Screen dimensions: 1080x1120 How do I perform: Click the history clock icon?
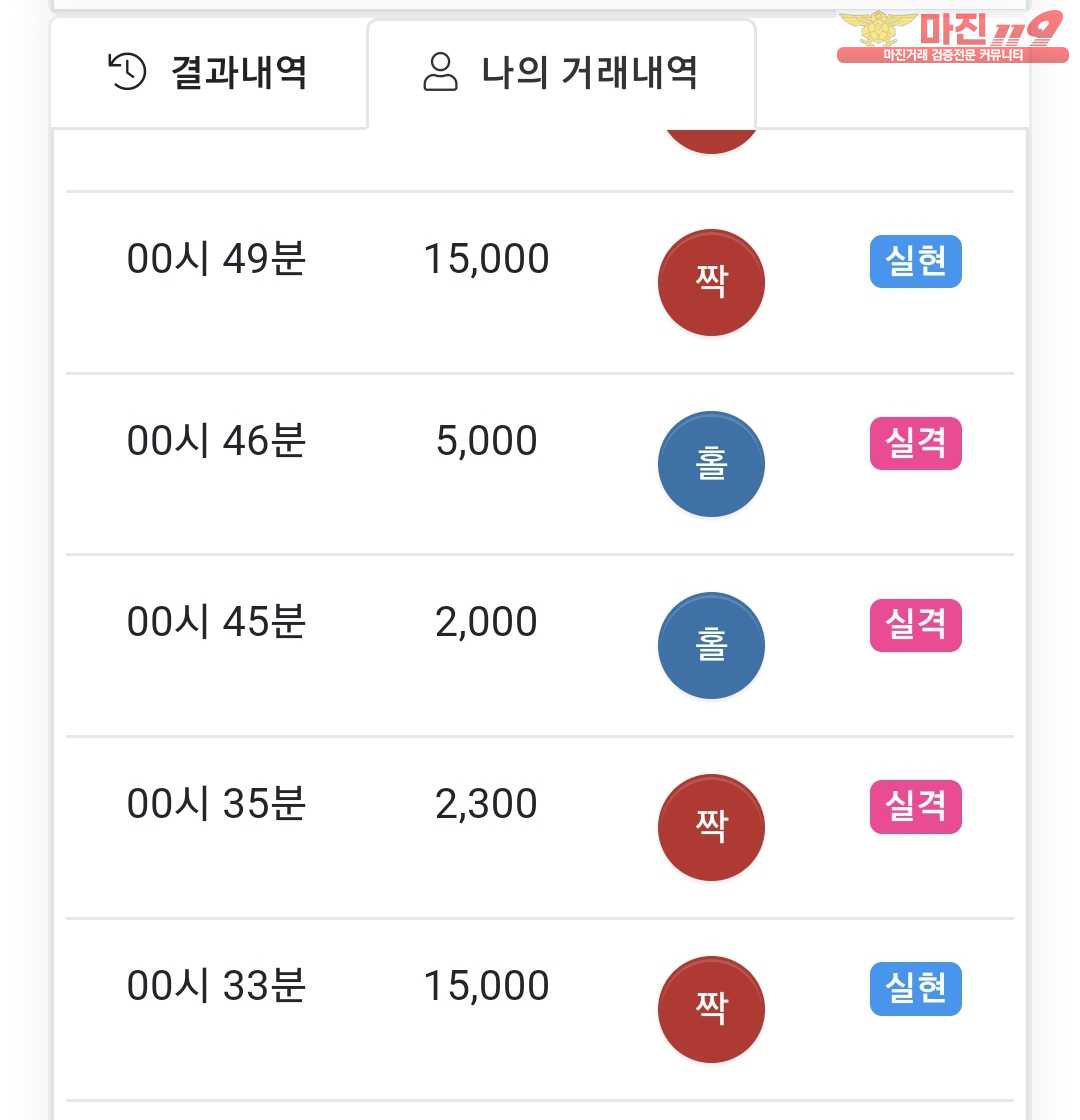(x=127, y=72)
